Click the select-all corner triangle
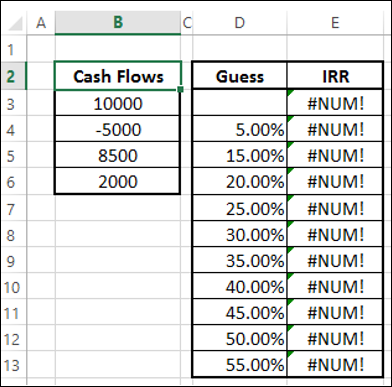Viewport: 392px width, 387px height. [x=15, y=23]
